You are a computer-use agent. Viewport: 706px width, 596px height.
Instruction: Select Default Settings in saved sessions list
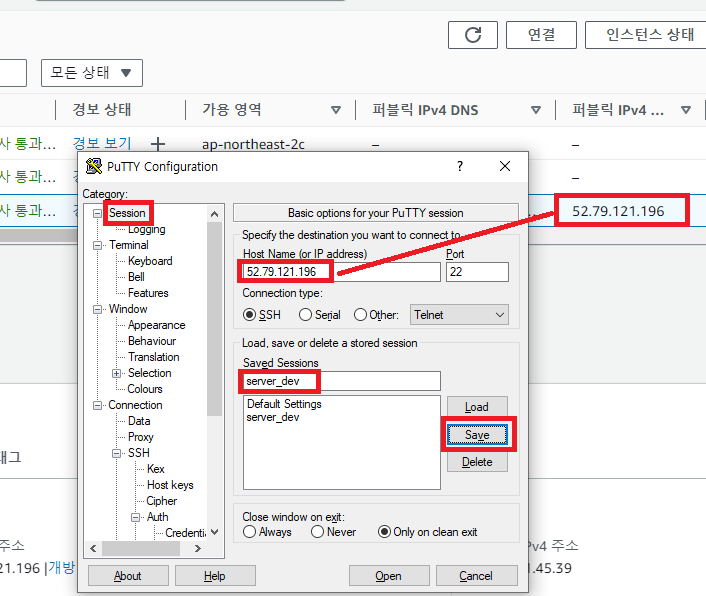(x=284, y=404)
